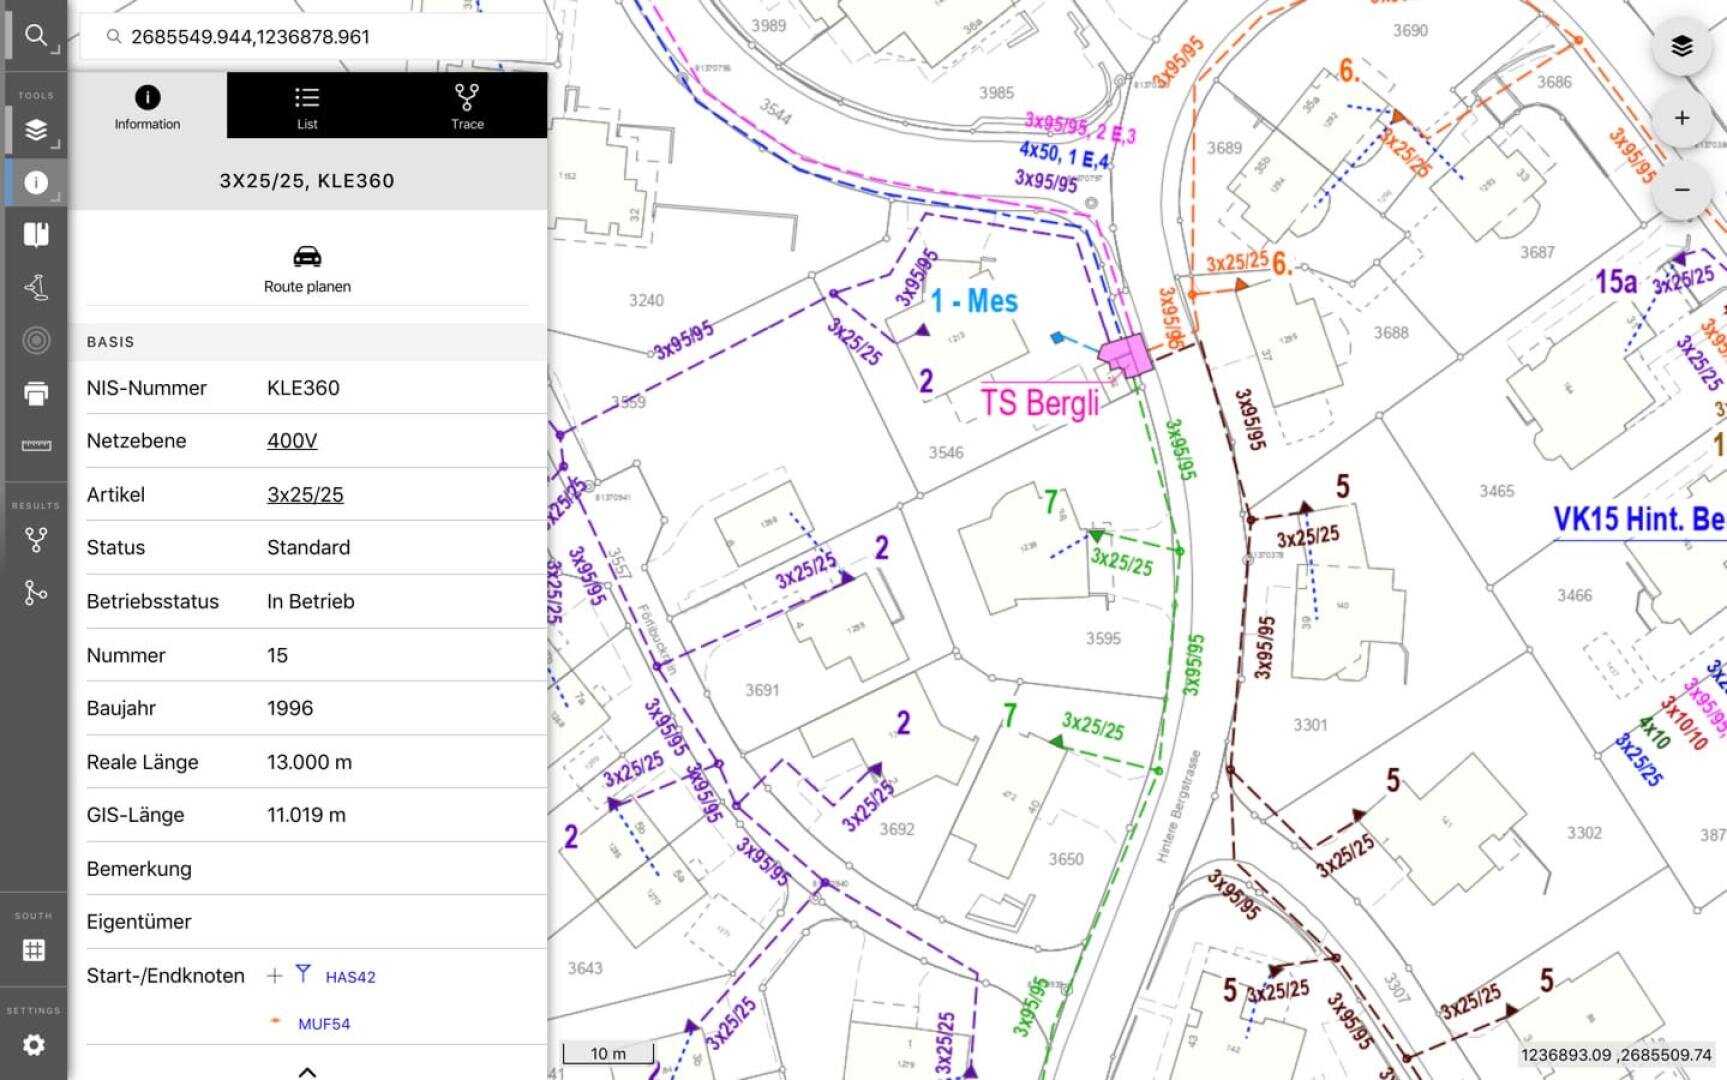1727x1080 pixels.
Task: Open the Information tab
Action: click(147, 106)
